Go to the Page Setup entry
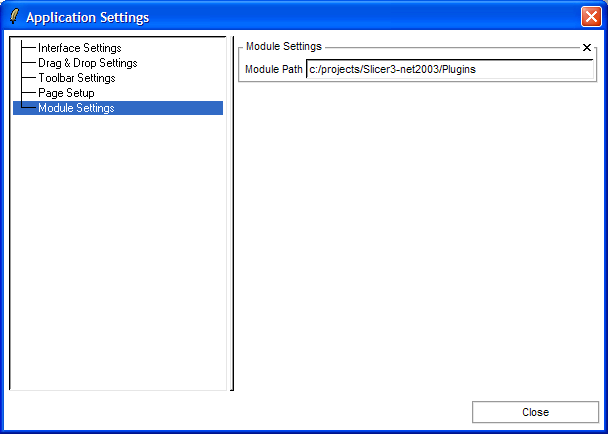 click(x=66, y=93)
